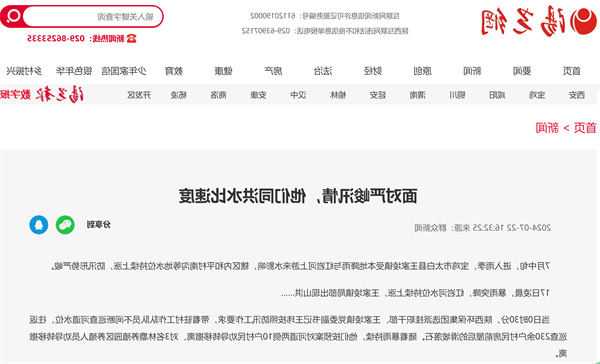Open the 陕西日报 calligraphy logo link
Viewport: 600px width, 364px height.
click(60, 95)
